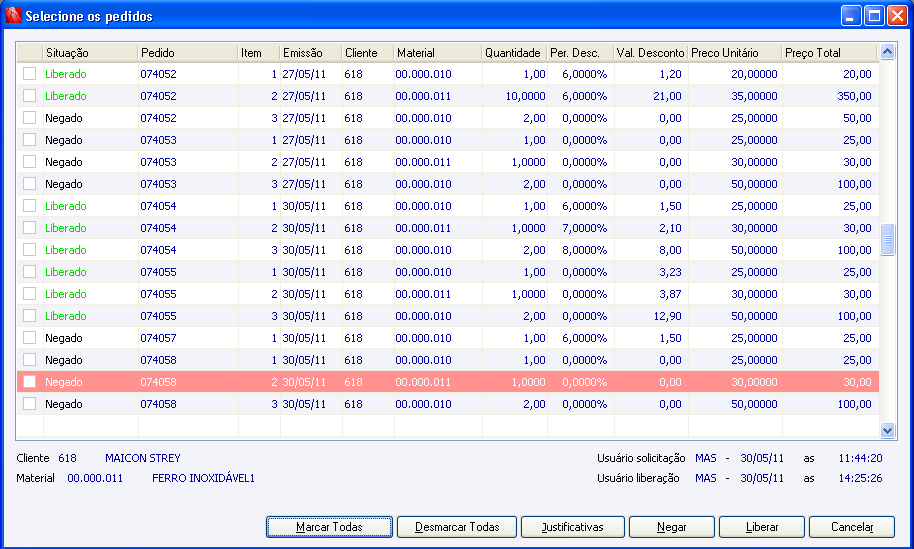Check the box for pedido 074052 item 1
Screen dimensions: 914x549
pyautogui.click(x=29, y=73)
